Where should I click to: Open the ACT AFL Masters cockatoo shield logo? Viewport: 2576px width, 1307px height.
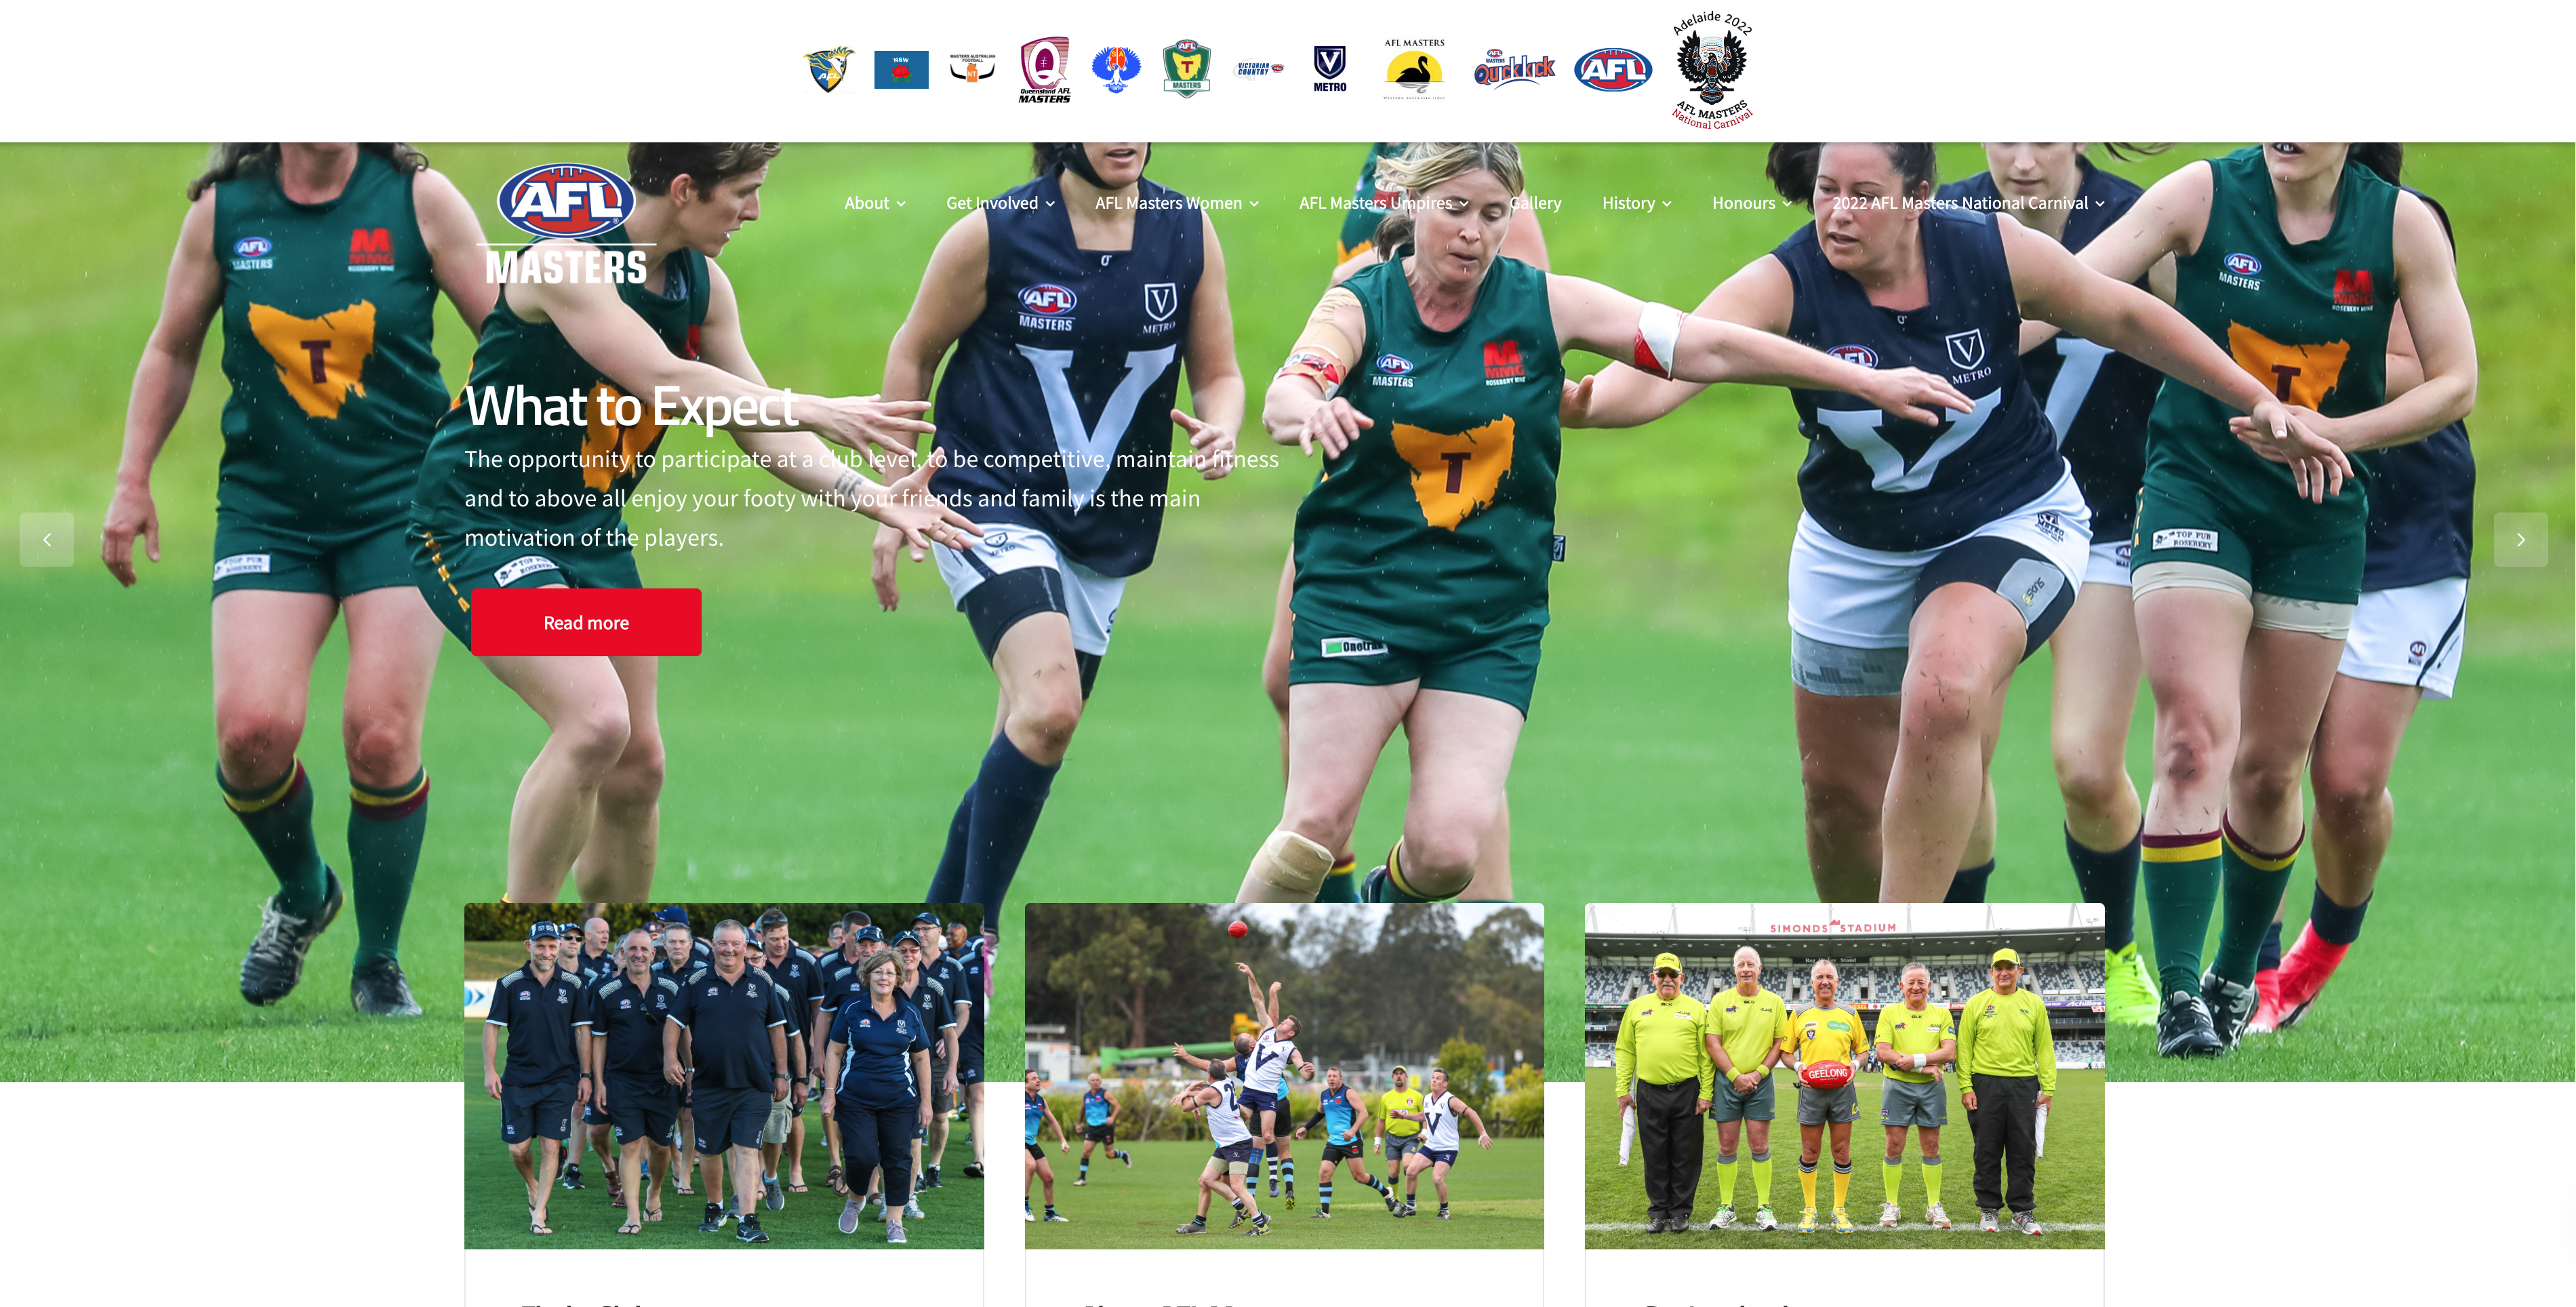(x=829, y=70)
